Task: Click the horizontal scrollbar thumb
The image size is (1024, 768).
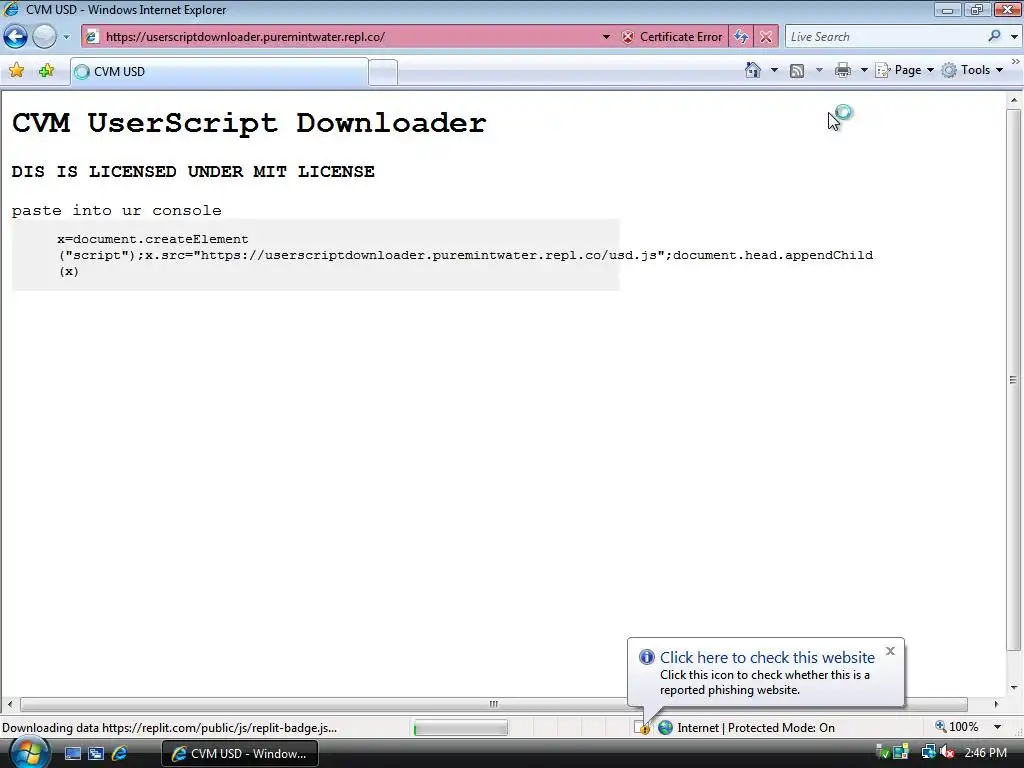Action: [x=494, y=704]
